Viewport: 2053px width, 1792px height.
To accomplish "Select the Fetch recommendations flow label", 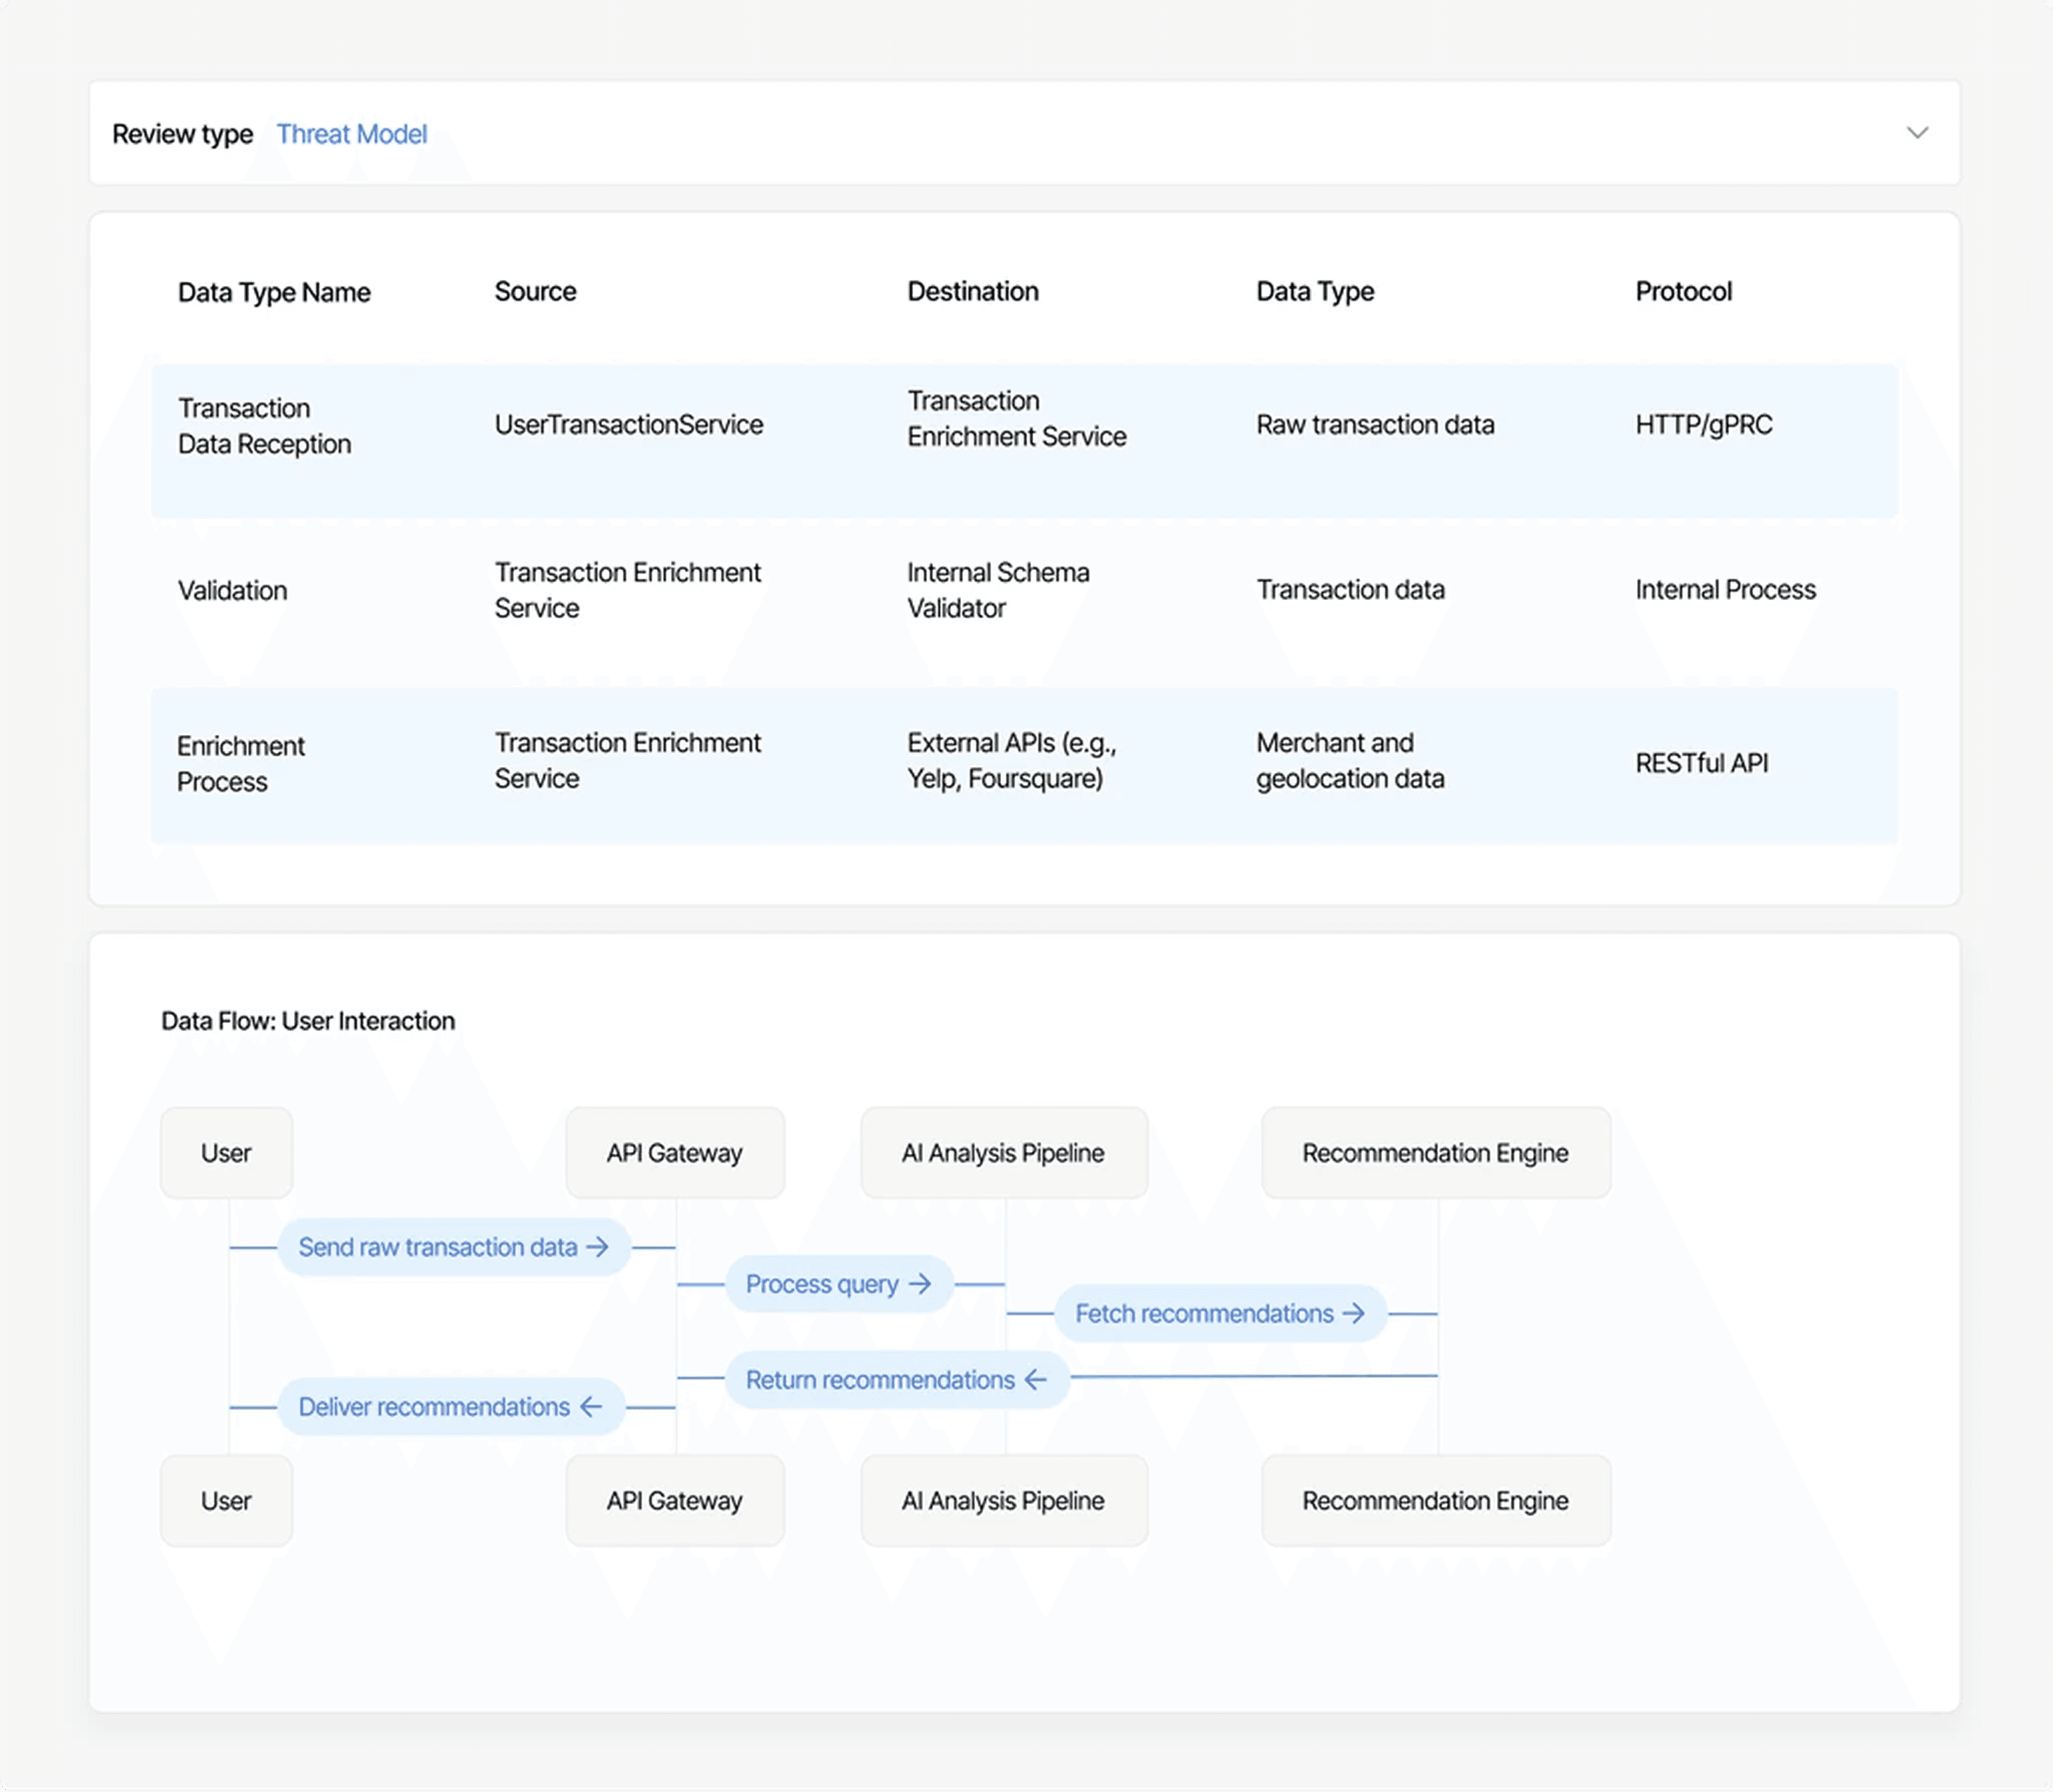I will (x=1219, y=1314).
